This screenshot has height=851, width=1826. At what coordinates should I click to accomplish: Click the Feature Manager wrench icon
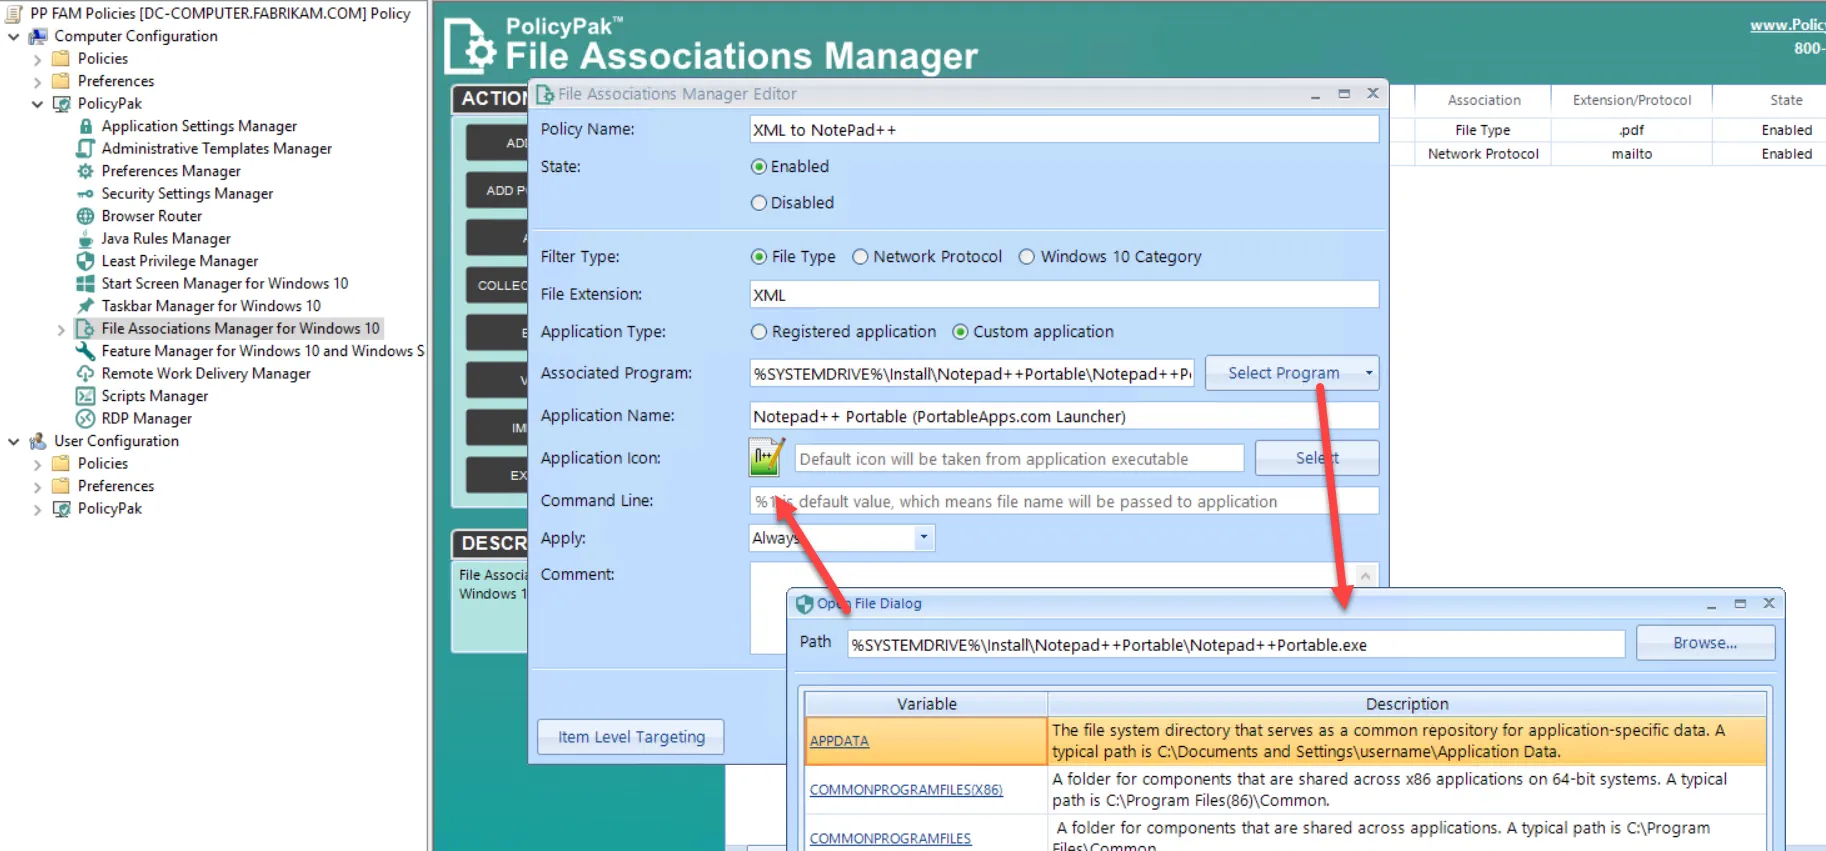(x=86, y=351)
